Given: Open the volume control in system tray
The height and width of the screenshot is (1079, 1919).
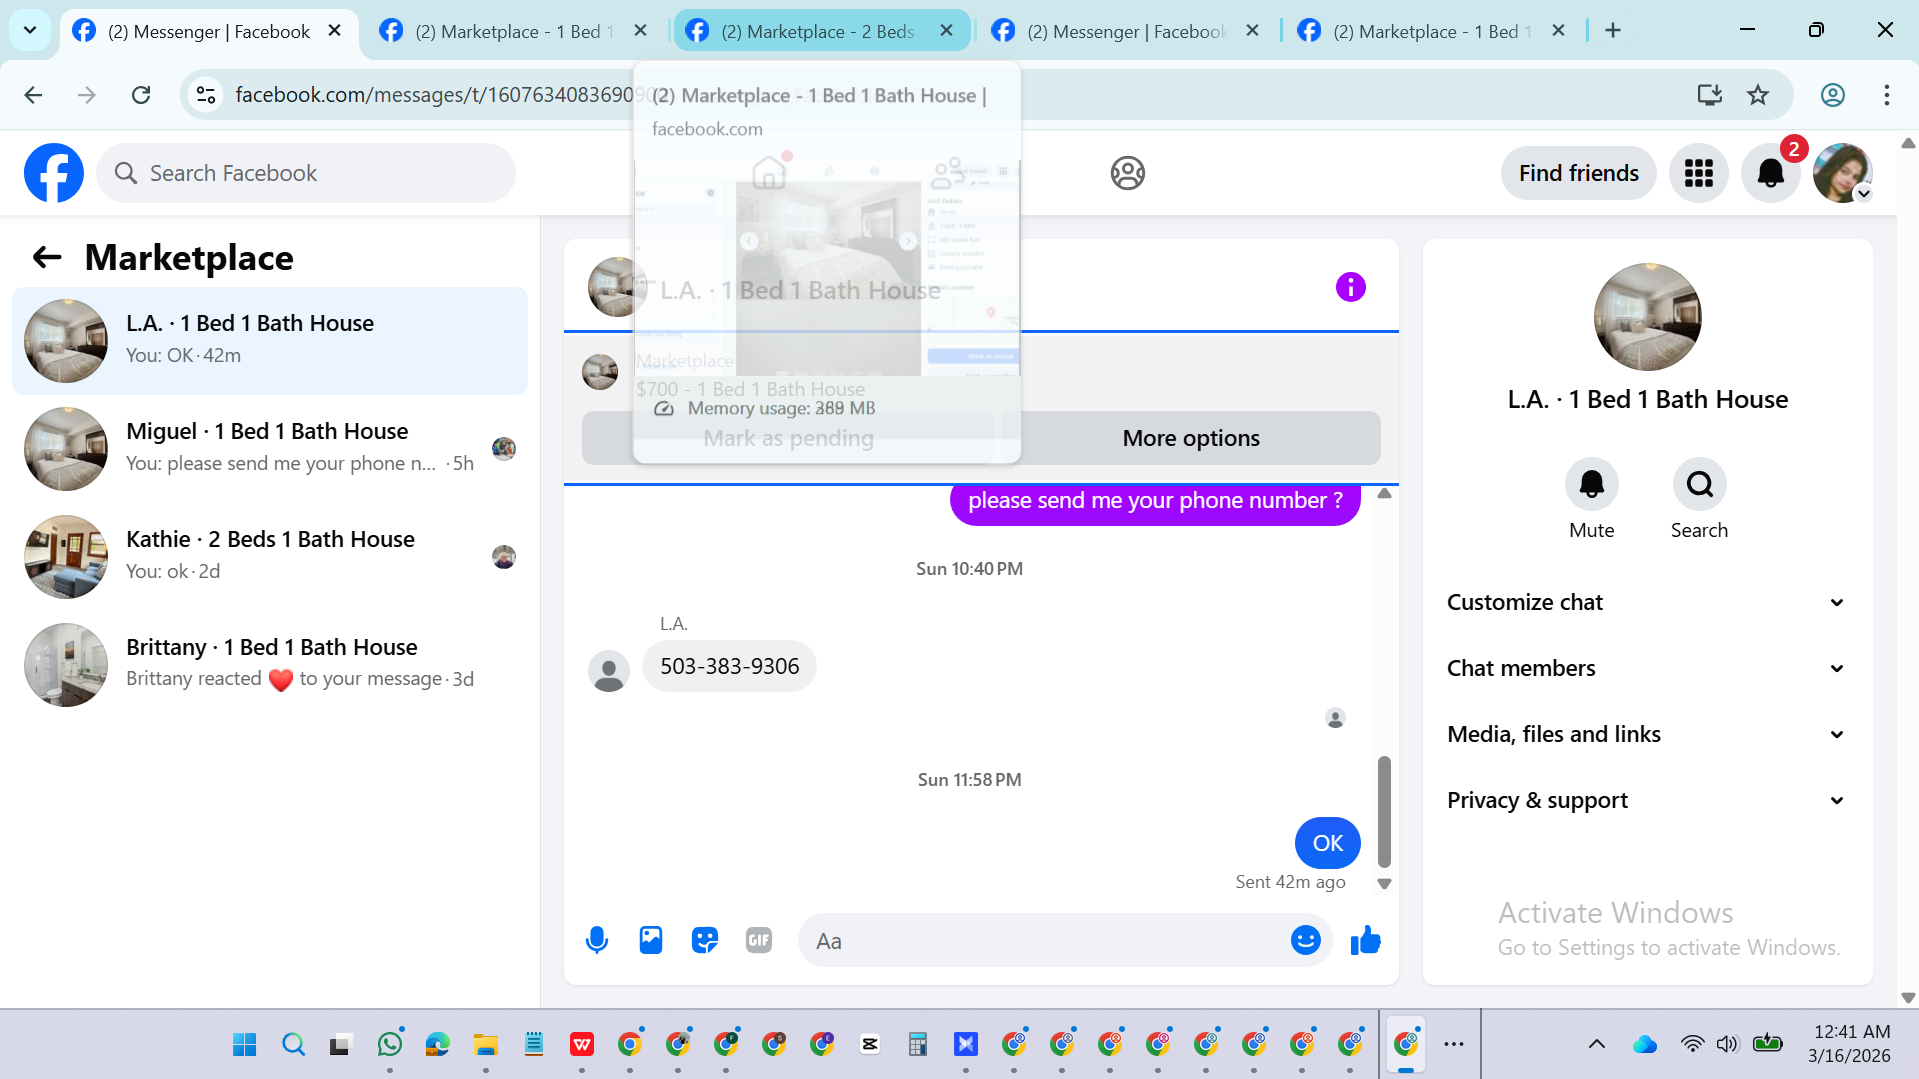Looking at the screenshot, I should pos(1727,1044).
